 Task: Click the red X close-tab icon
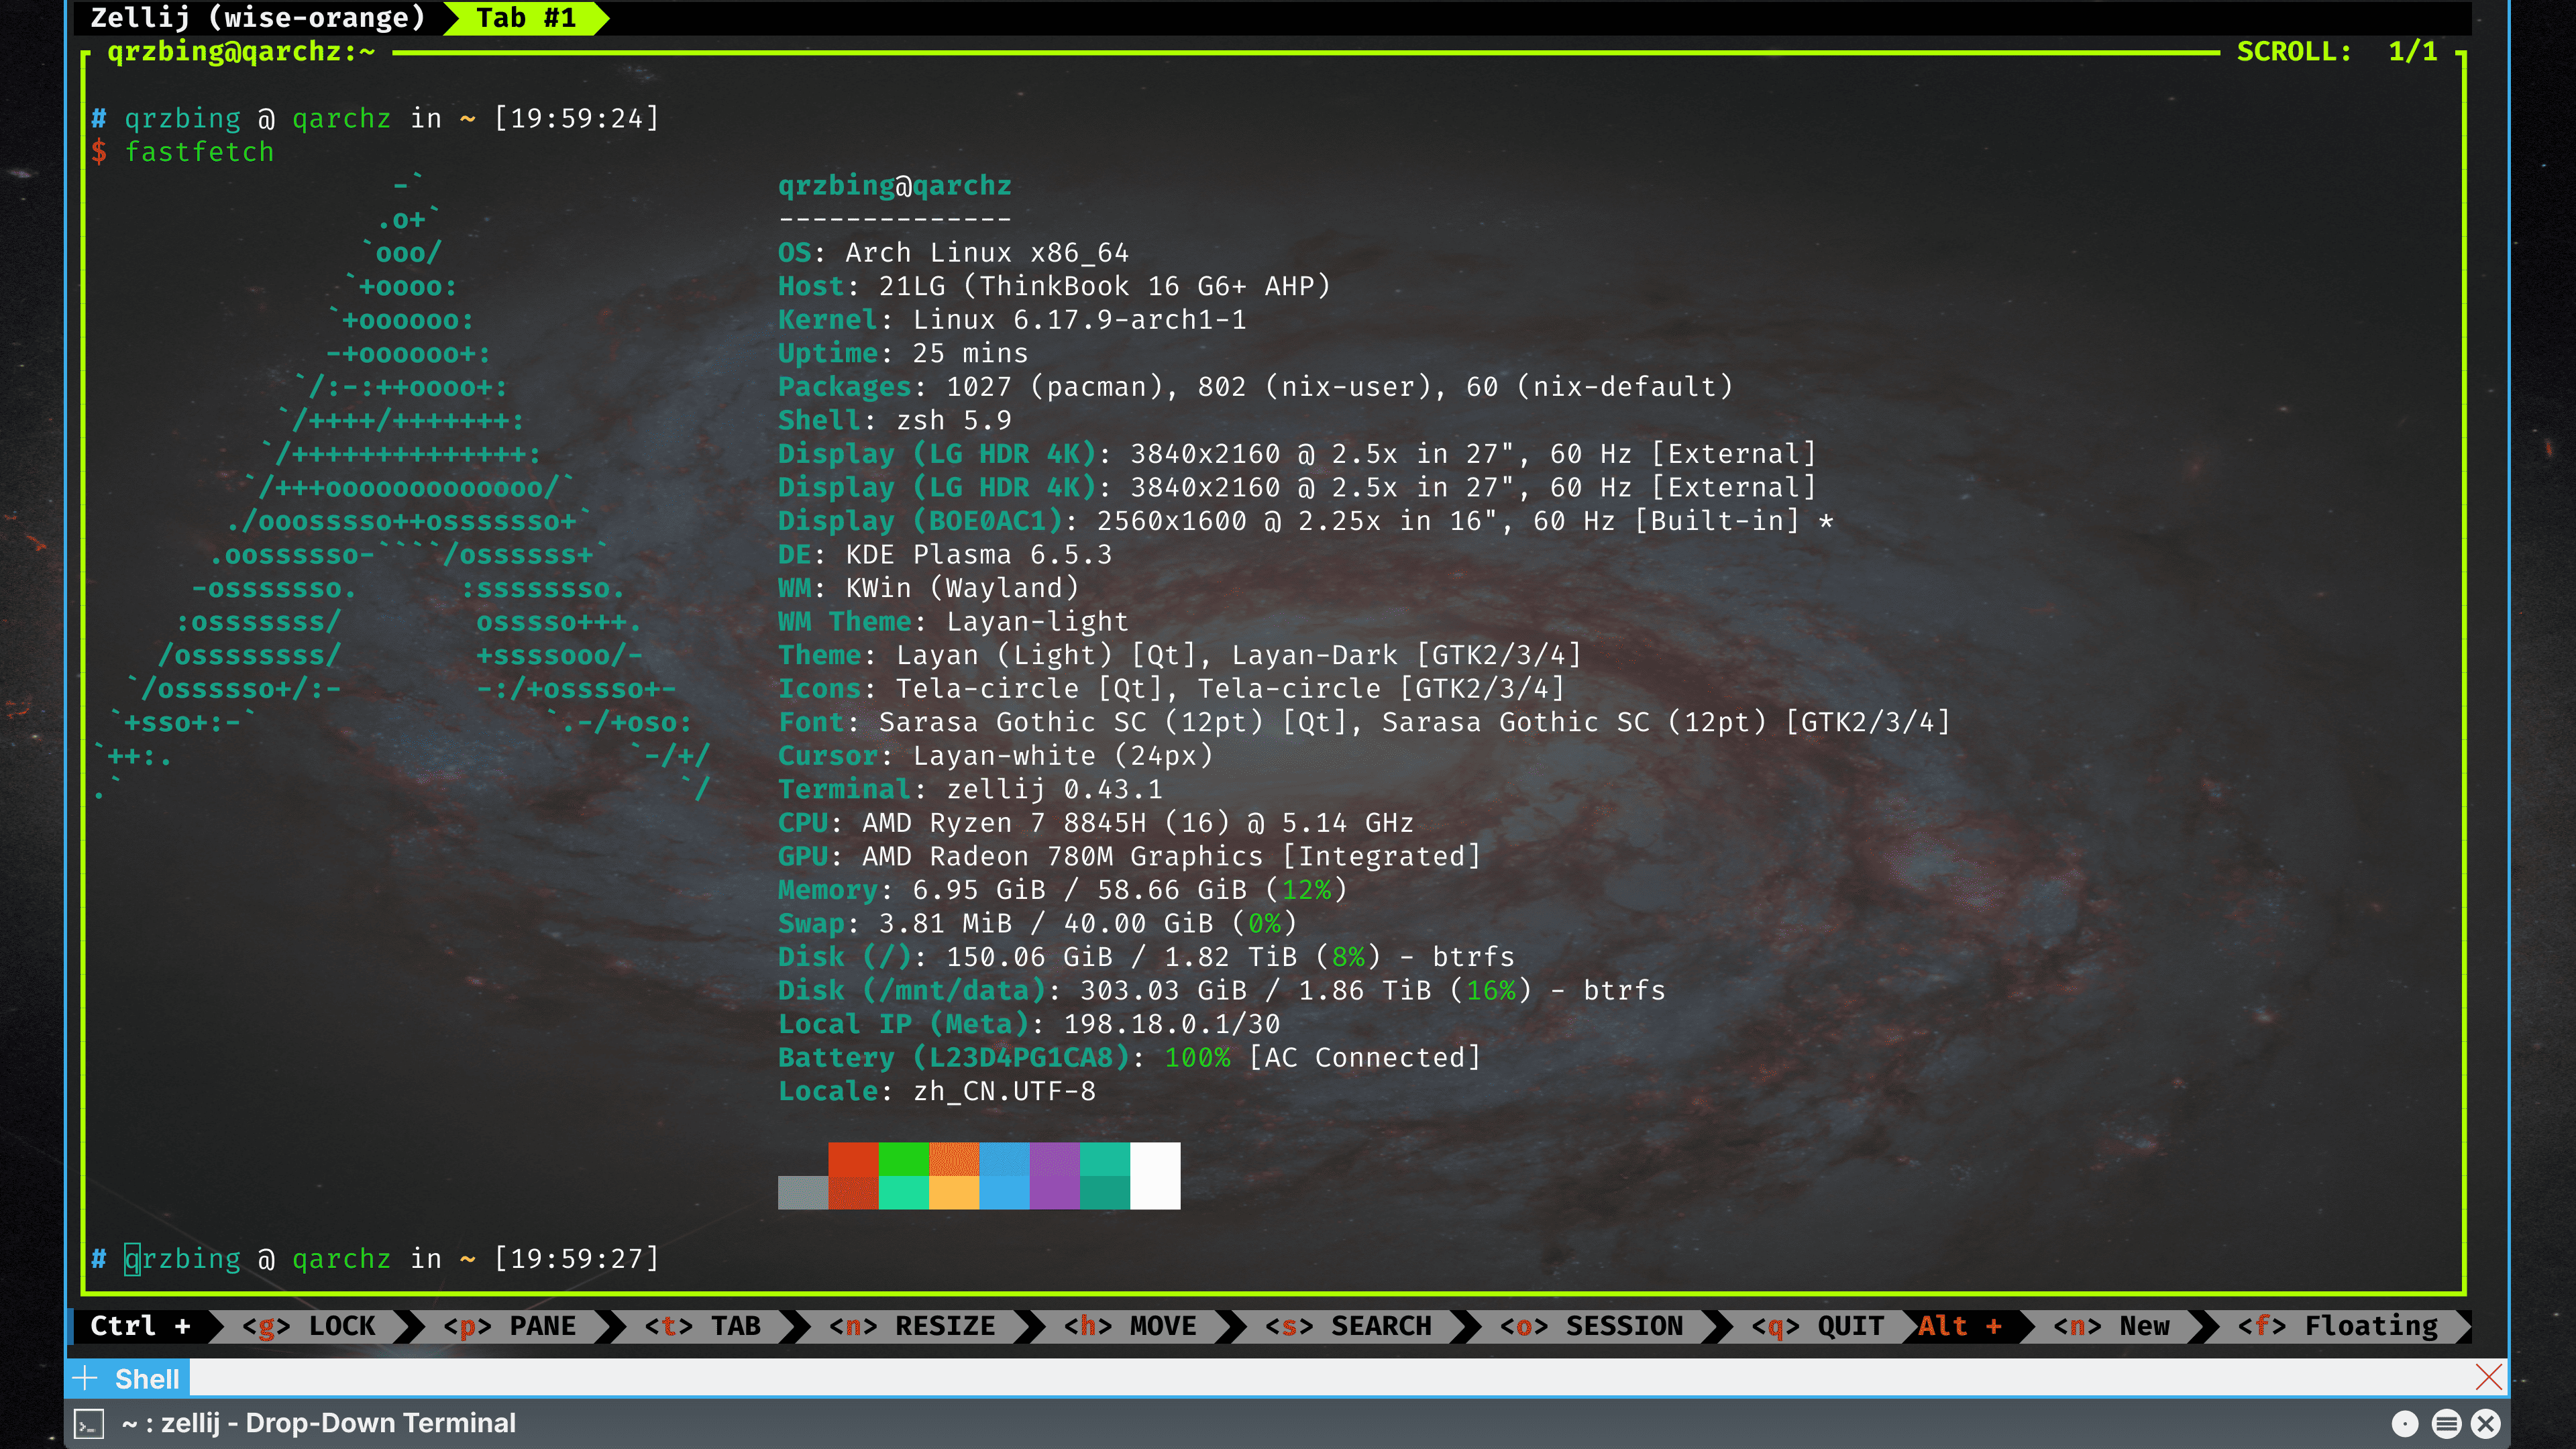pos(2489,1378)
